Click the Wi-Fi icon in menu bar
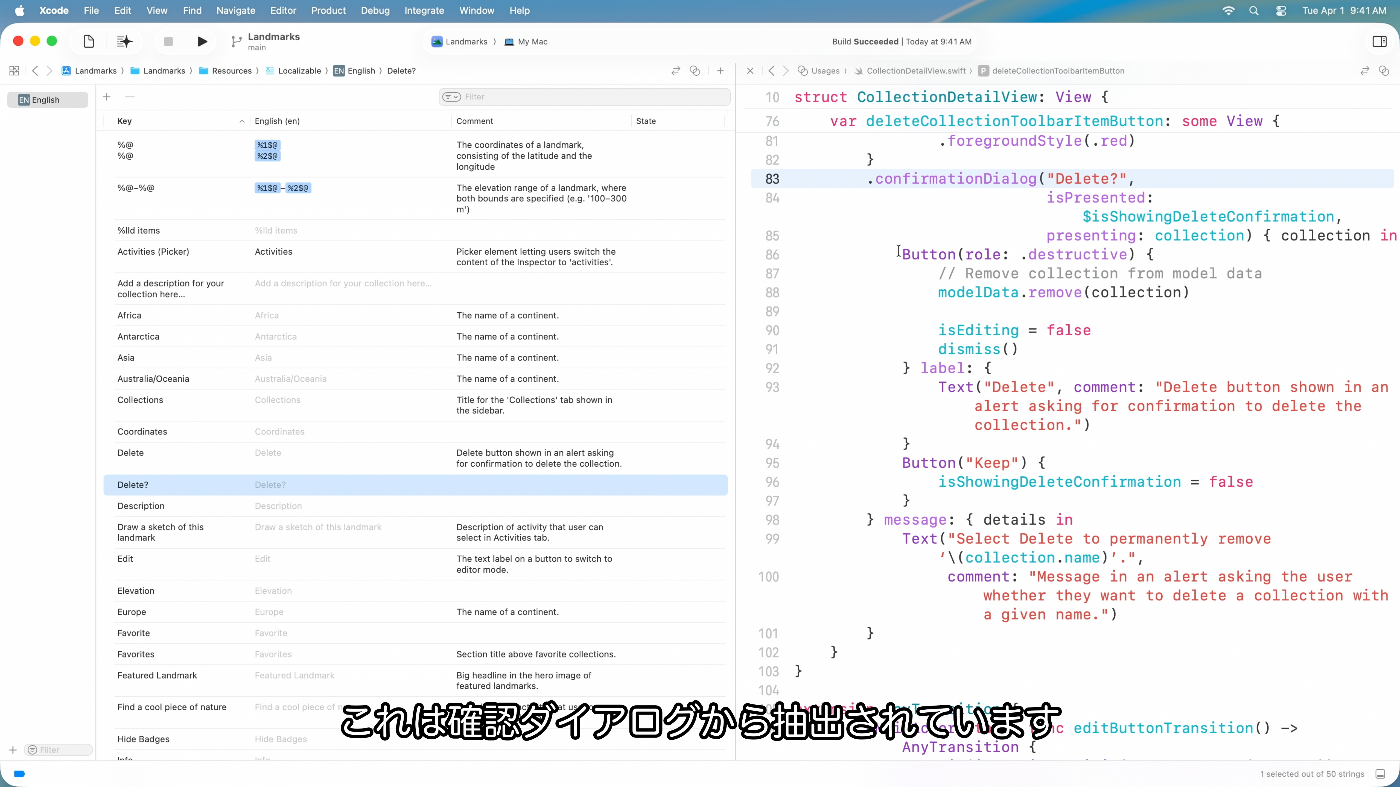The image size is (1400, 787). click(1228, 10)
